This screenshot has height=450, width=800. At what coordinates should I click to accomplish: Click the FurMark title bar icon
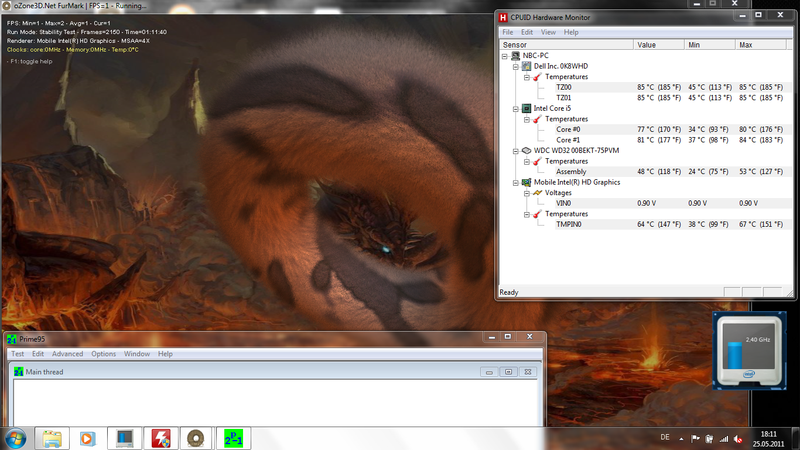pos(7,5)
